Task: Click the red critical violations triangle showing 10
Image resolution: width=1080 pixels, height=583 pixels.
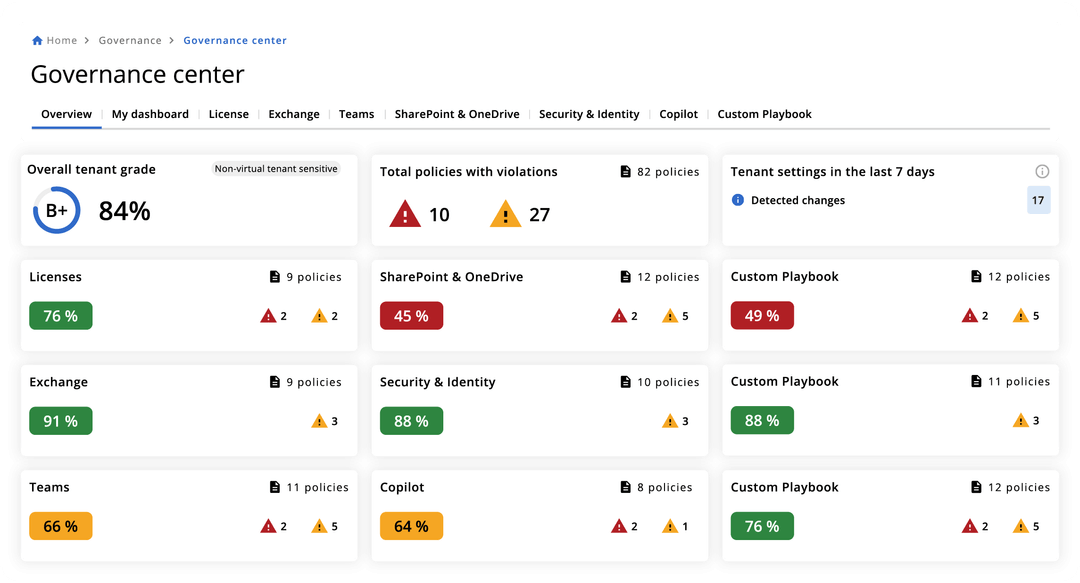Action: point(405,213)
